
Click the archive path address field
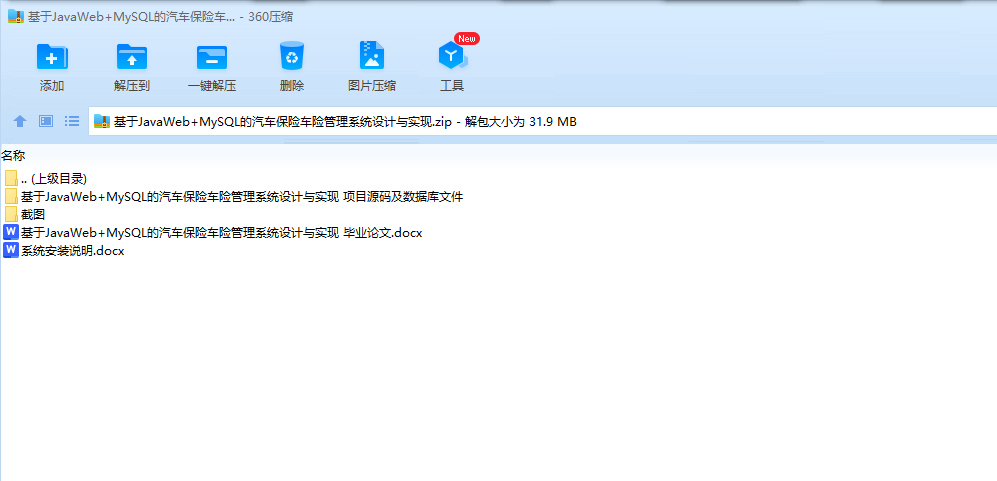click(542, 122)
